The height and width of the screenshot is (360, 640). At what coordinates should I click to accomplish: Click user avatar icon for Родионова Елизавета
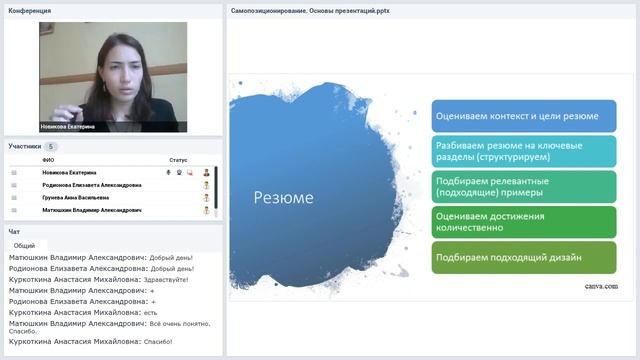pyautogui.click(x=207, y=185)
